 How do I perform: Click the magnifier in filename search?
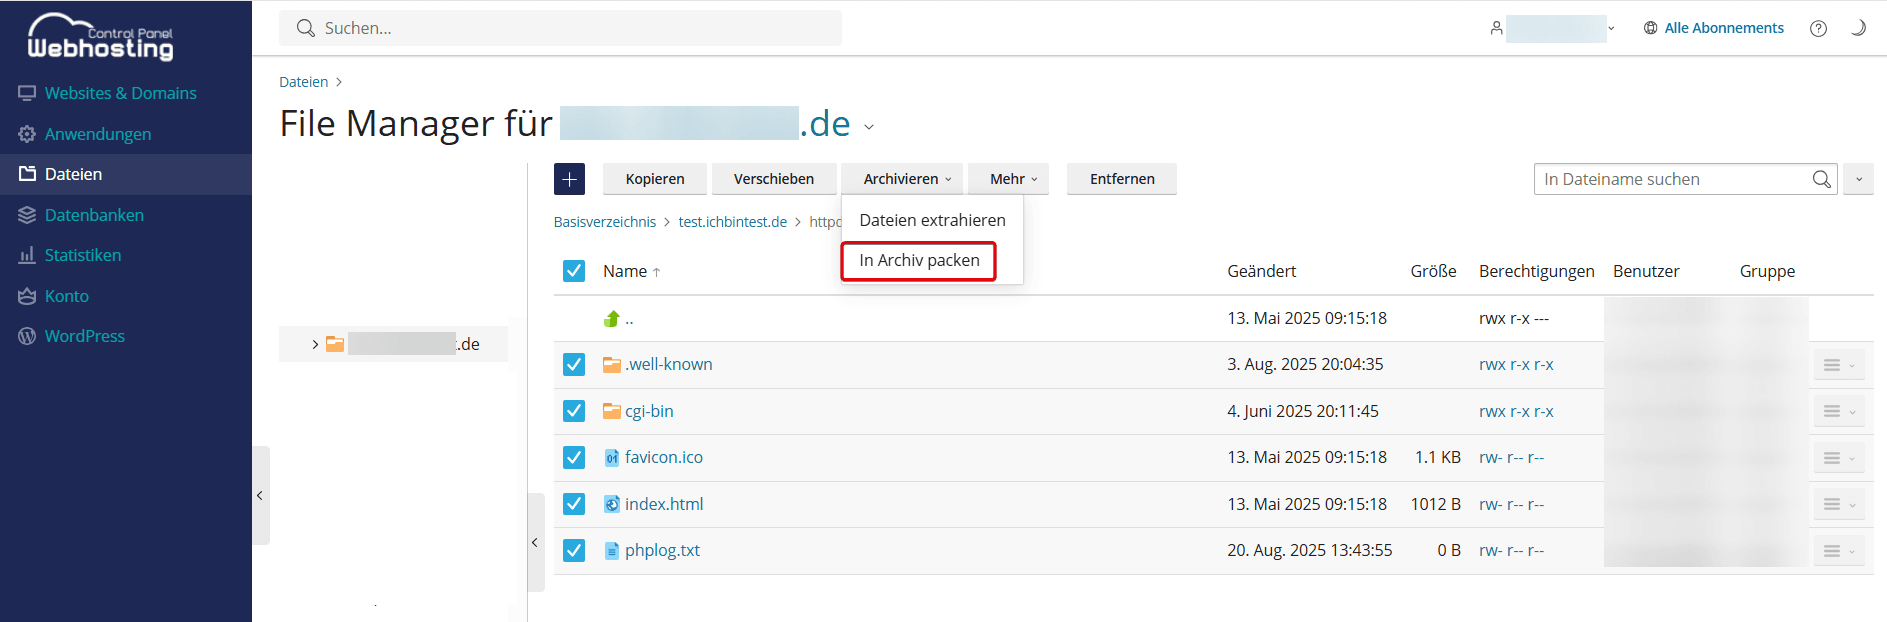[x=1821, y=179]
